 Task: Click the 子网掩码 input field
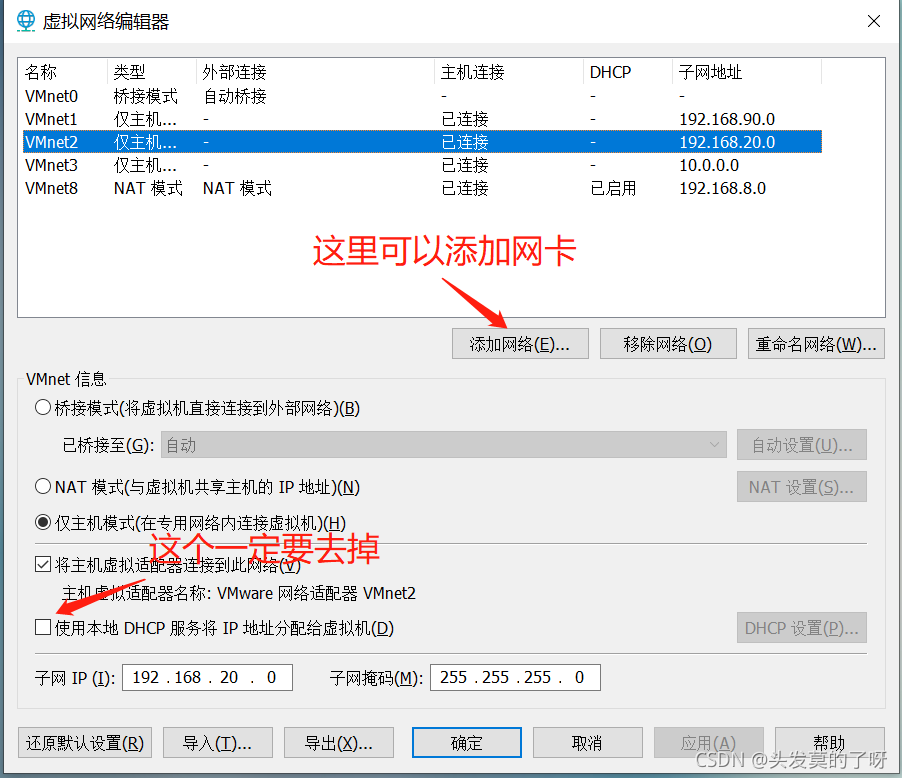515,677
